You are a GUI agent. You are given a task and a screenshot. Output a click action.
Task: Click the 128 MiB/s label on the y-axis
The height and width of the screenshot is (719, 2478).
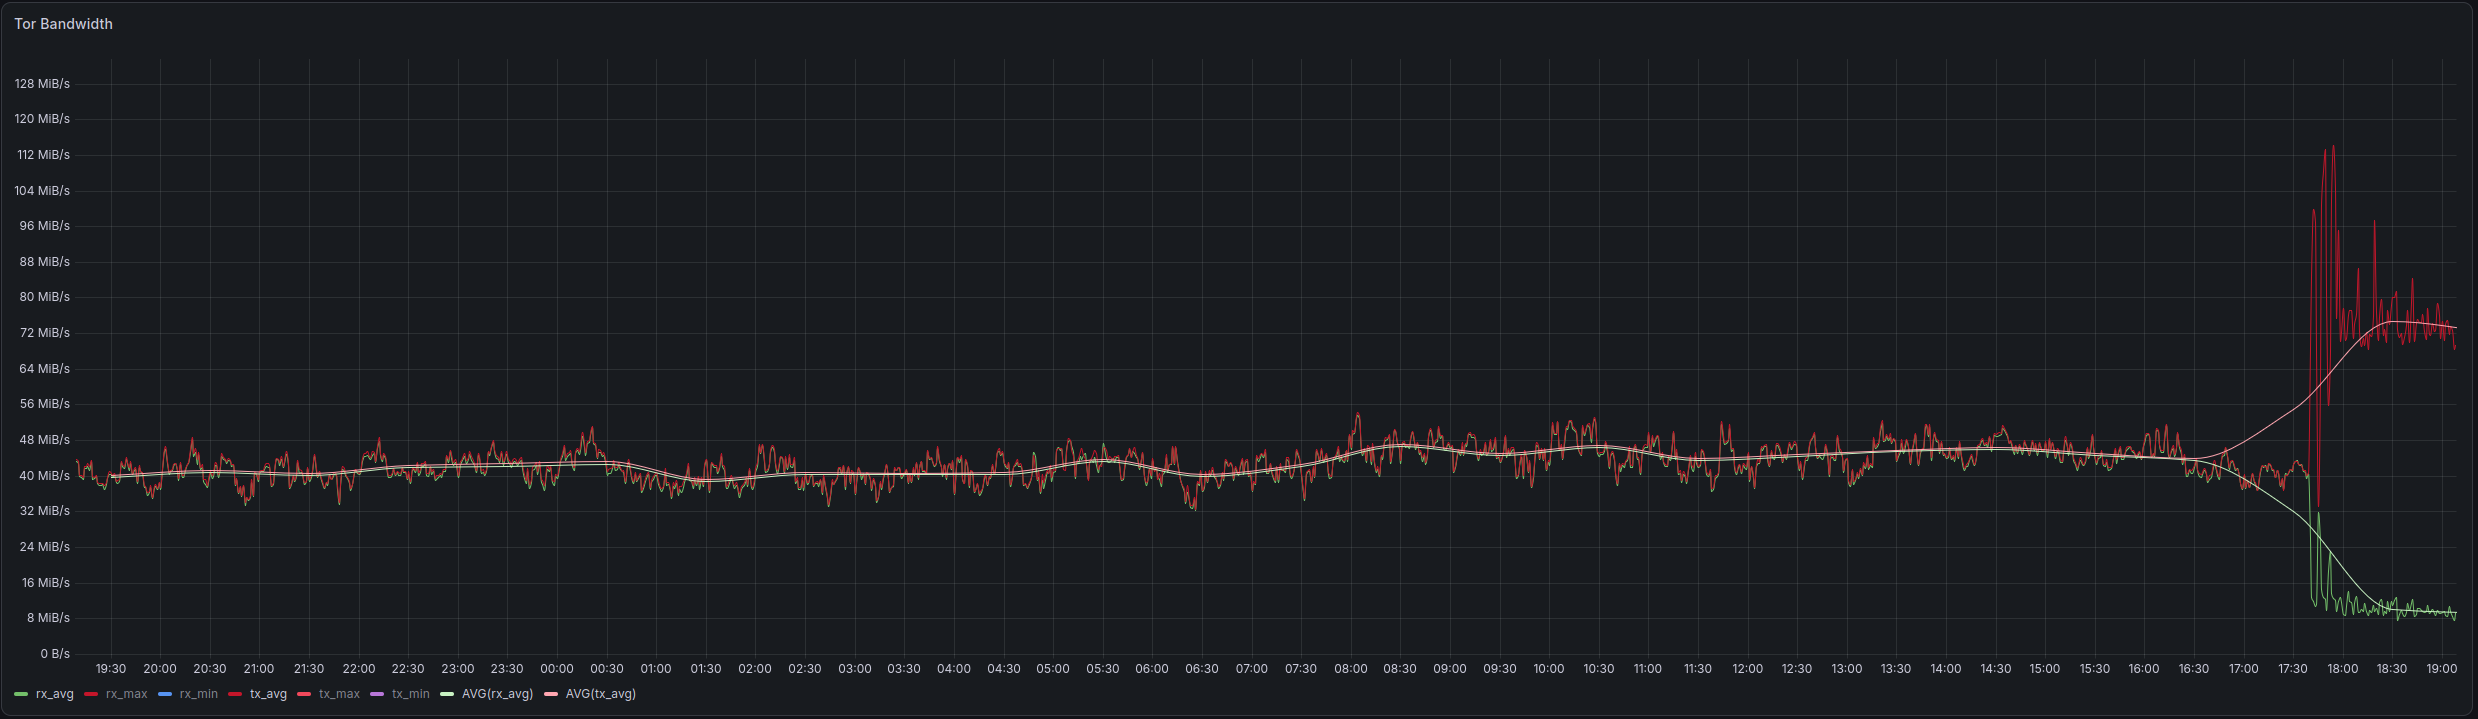coord(42,84)
